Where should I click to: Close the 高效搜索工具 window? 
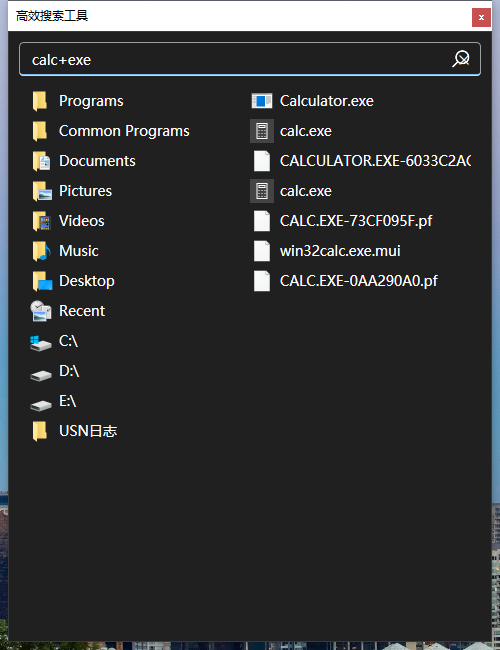coord(481,17)
